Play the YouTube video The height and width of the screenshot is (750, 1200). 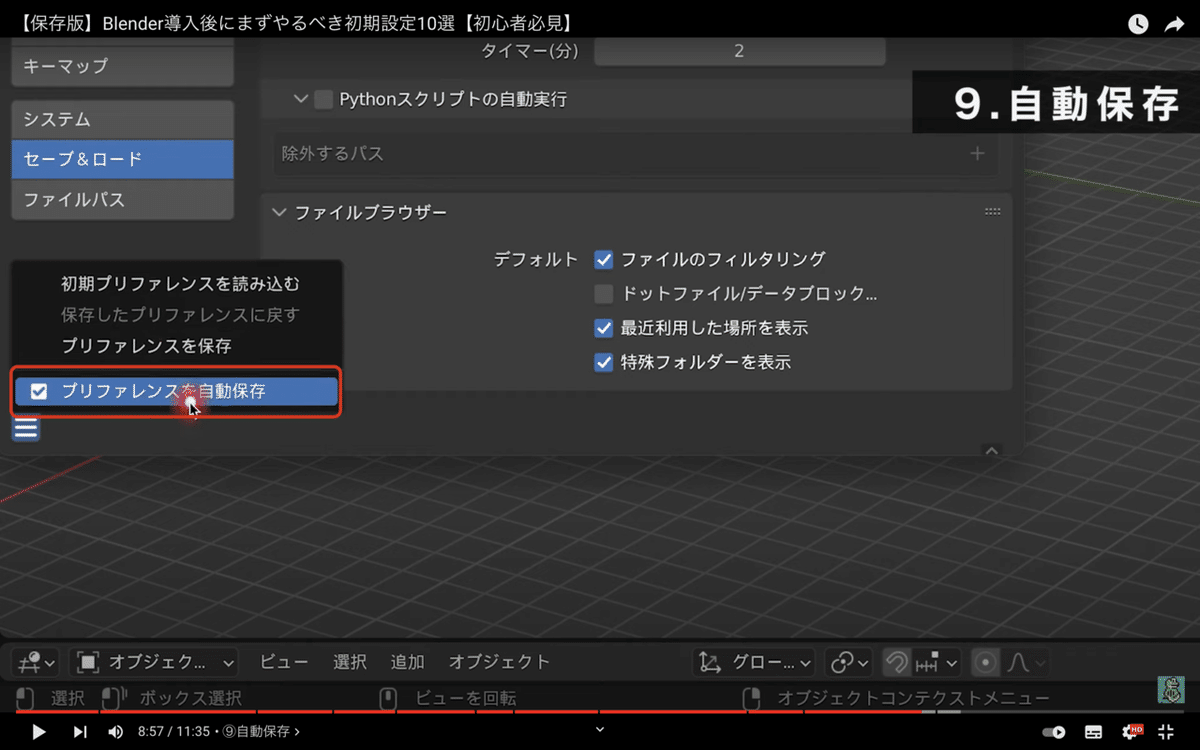(39, 732)
